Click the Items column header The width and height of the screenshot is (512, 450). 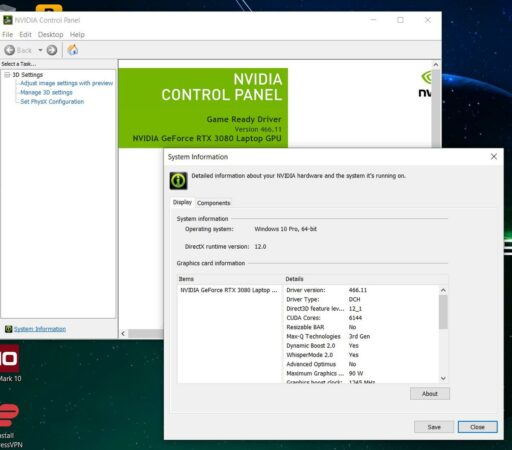(x=230, y=279)
